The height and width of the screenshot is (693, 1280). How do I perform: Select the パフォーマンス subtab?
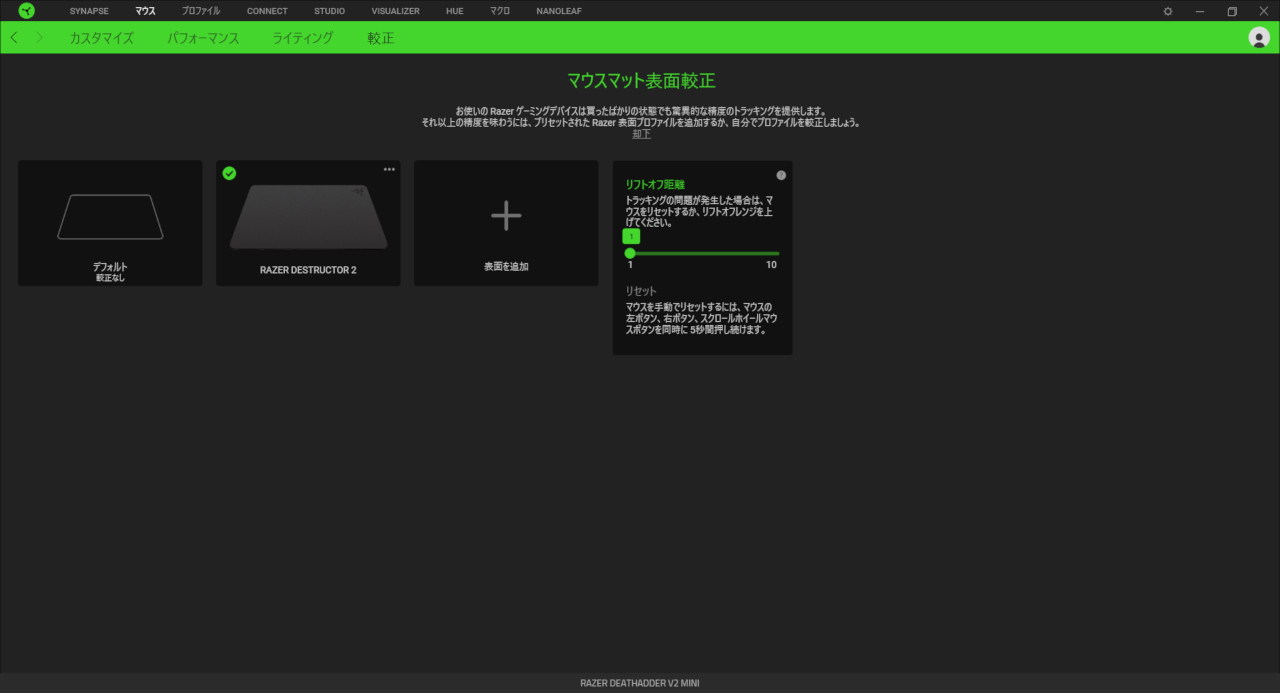203,38
